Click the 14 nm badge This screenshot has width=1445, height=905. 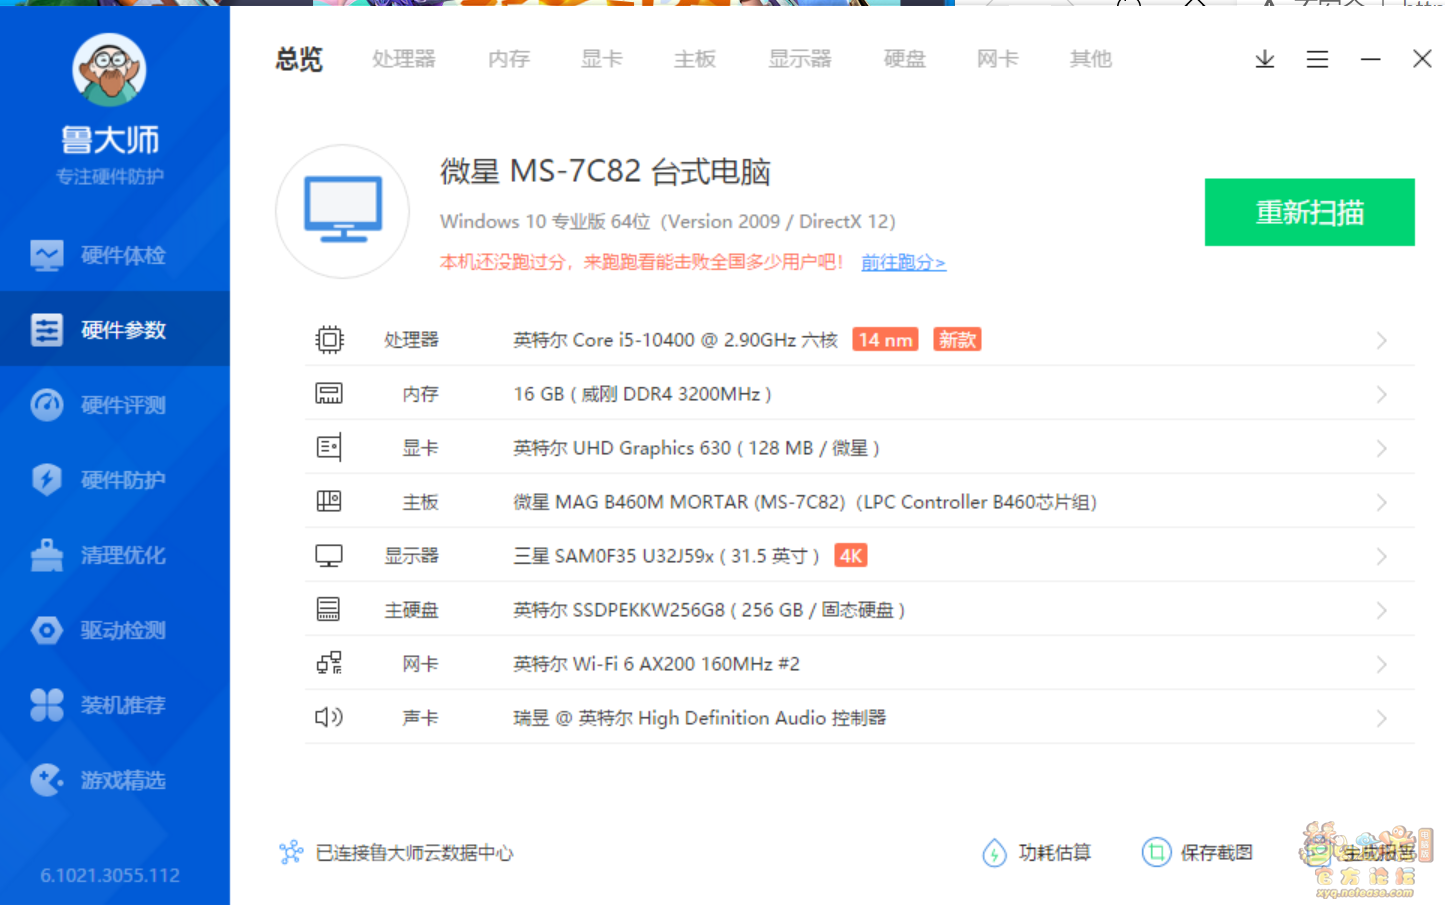click(885, 340)
